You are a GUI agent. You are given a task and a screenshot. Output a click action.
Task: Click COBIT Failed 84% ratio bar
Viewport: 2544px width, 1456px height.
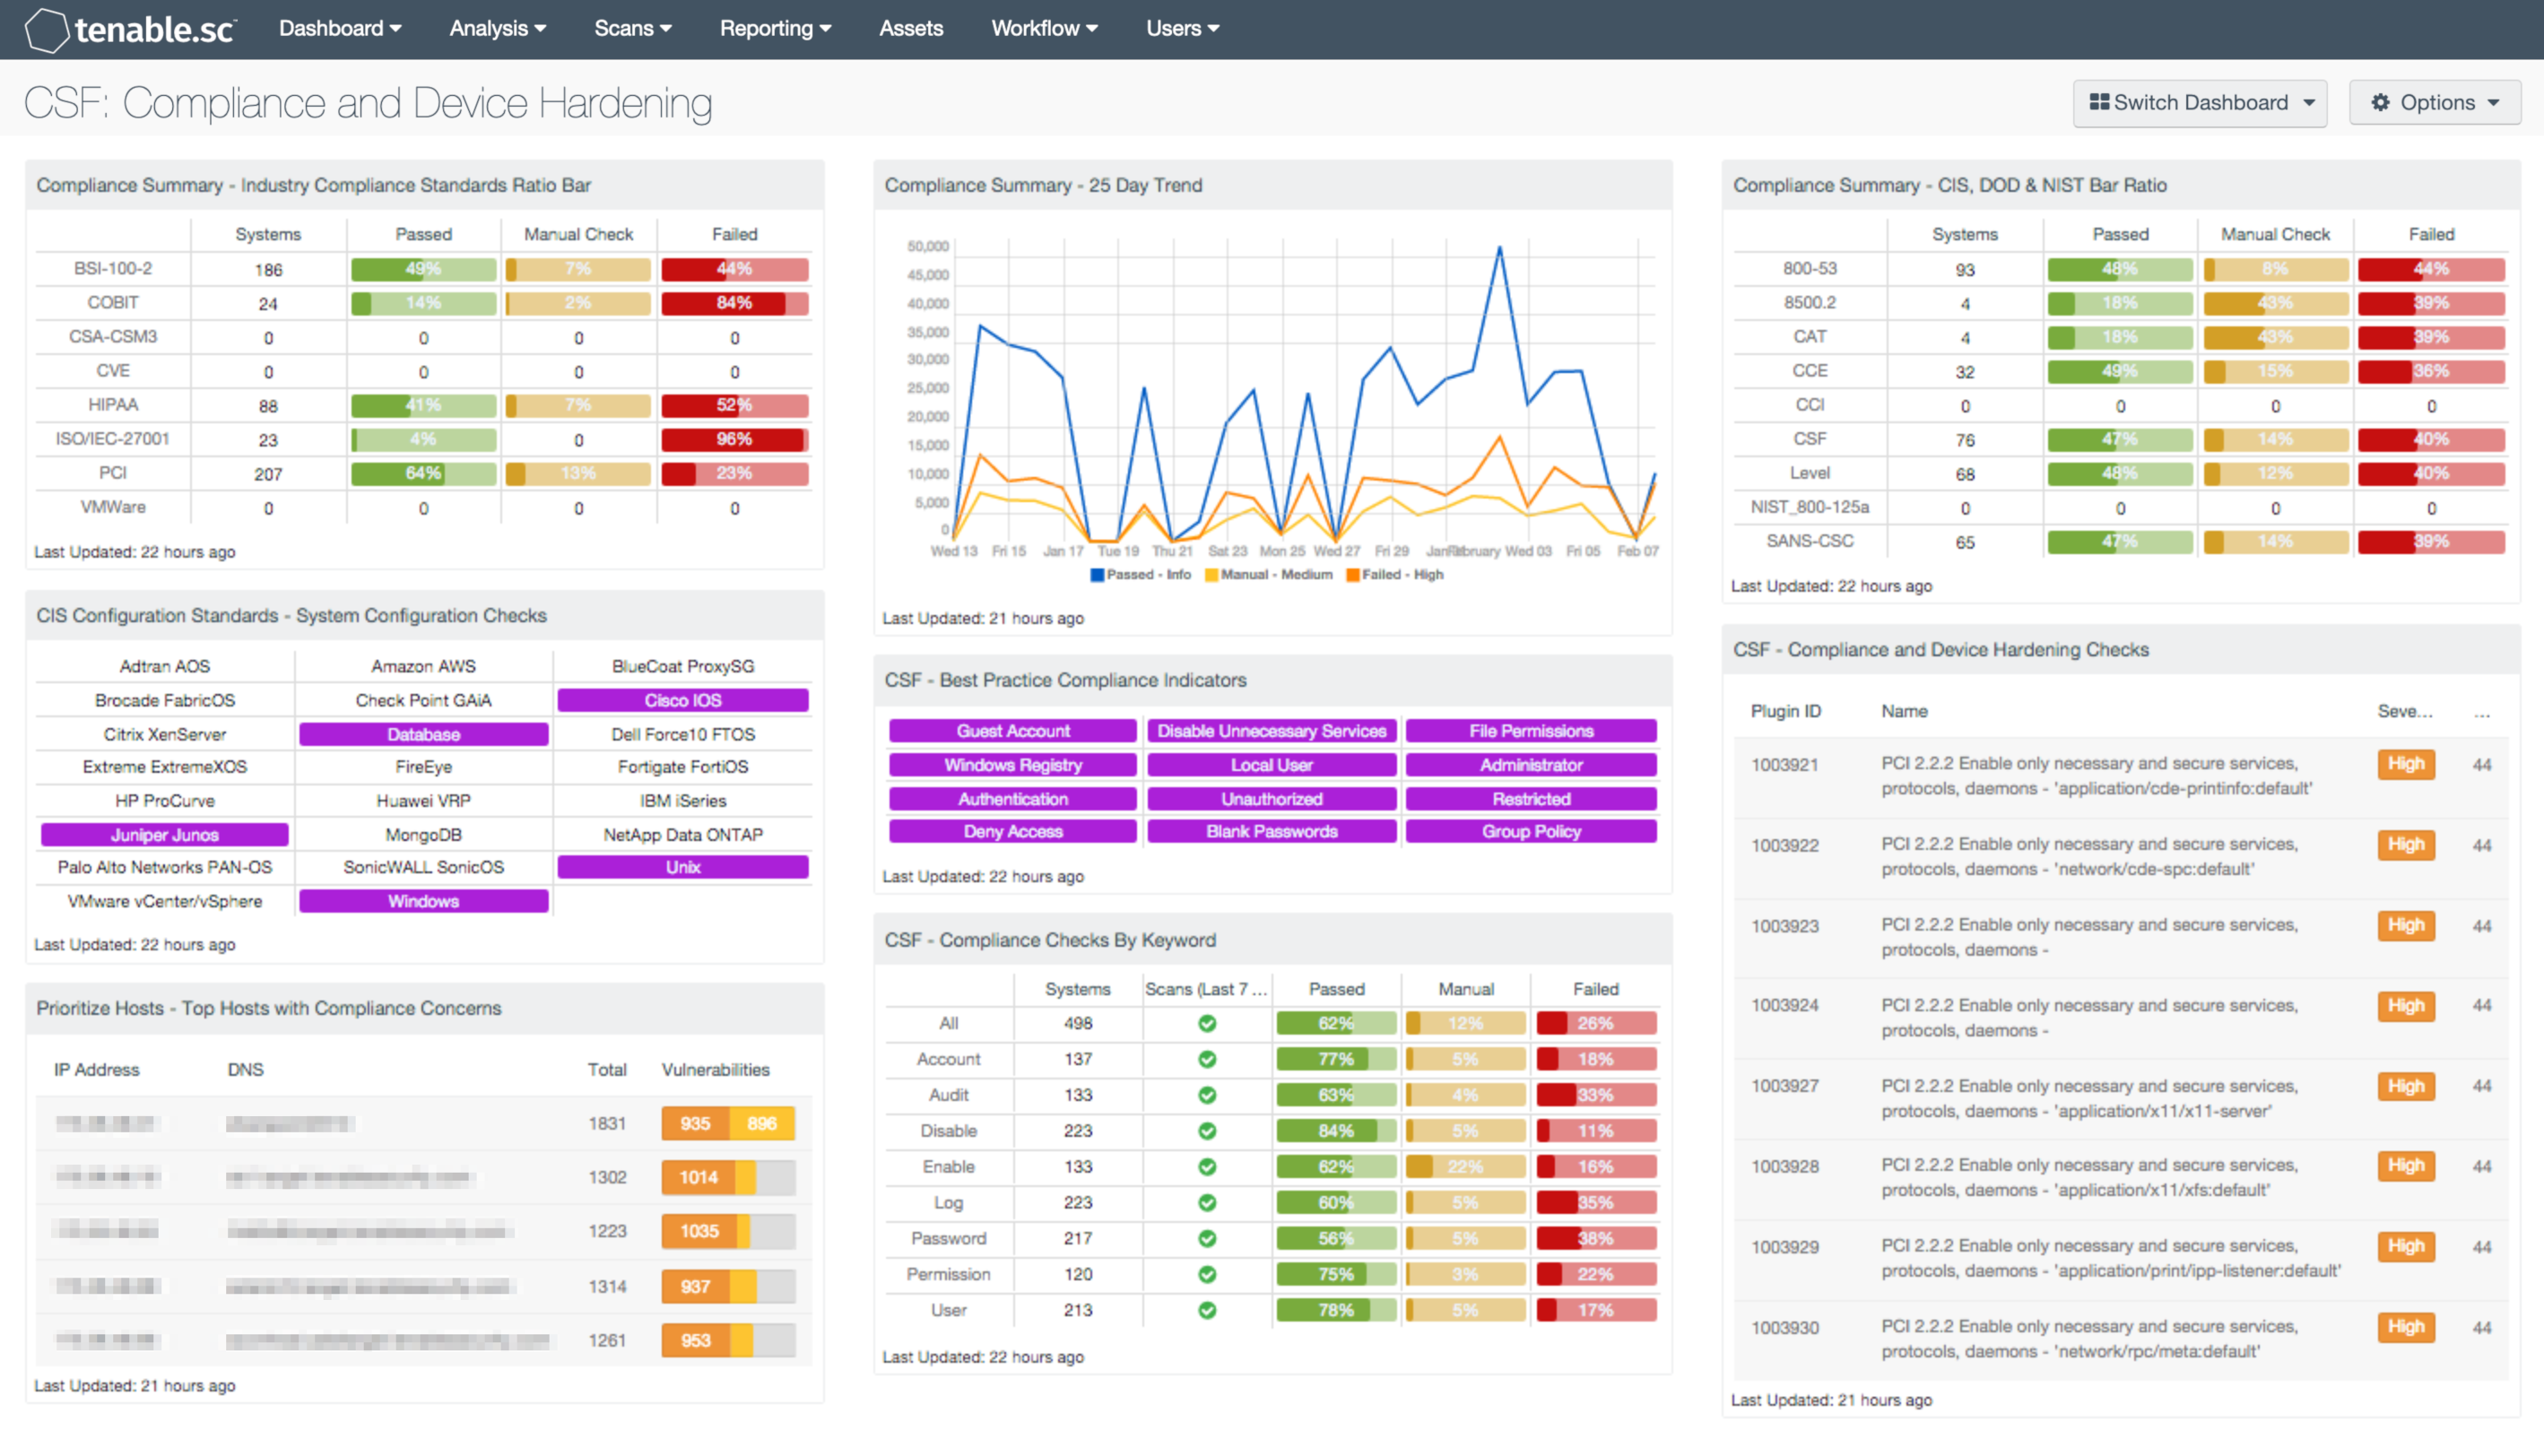(x=734, y=303)
